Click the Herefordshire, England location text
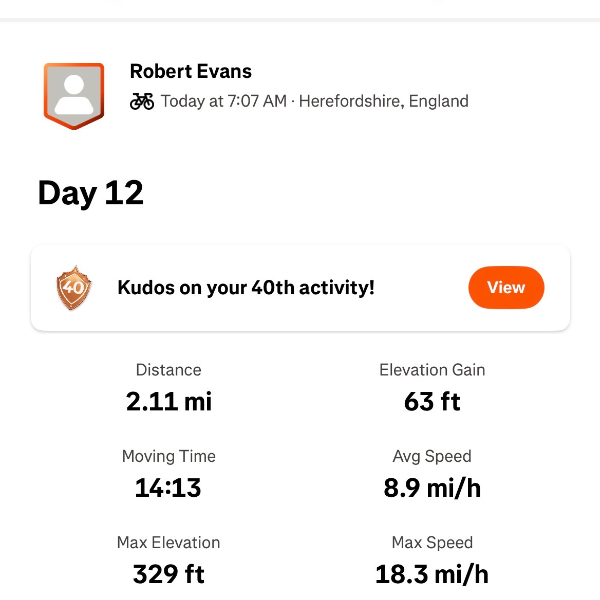Image resolution: width=600 pixels, height=600 pixels. (x=384, y=101)
